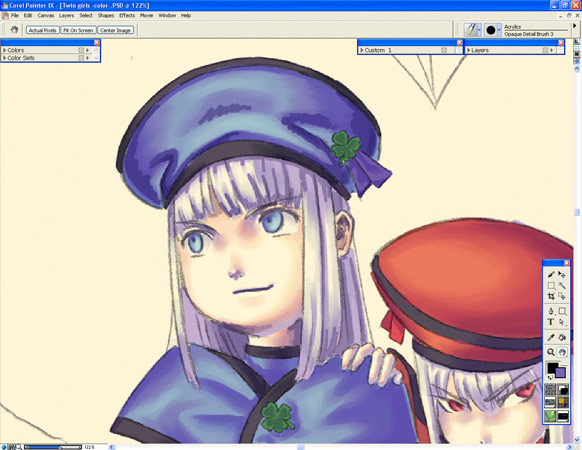
Task: Open the Paper selector in toolbox
Action: [550, 389]
